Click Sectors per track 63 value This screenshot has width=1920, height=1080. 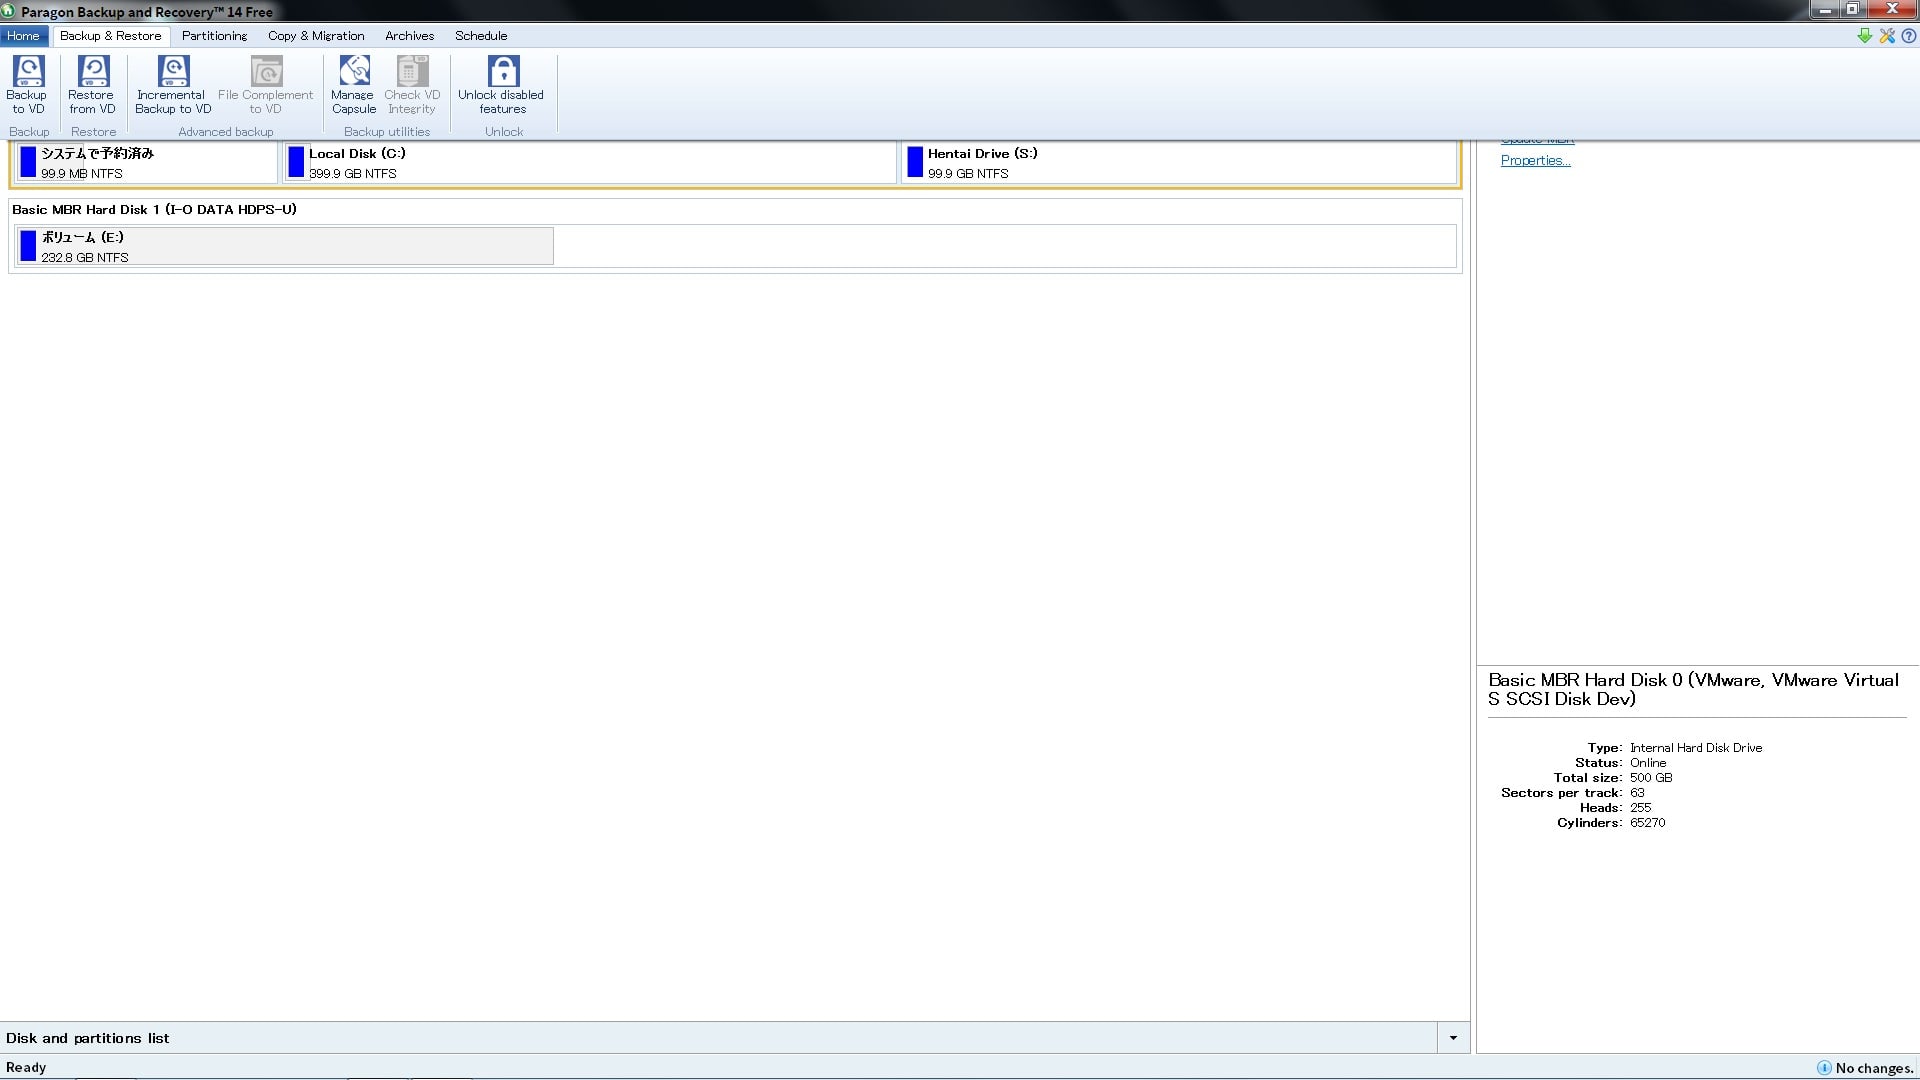point(1637,793)
